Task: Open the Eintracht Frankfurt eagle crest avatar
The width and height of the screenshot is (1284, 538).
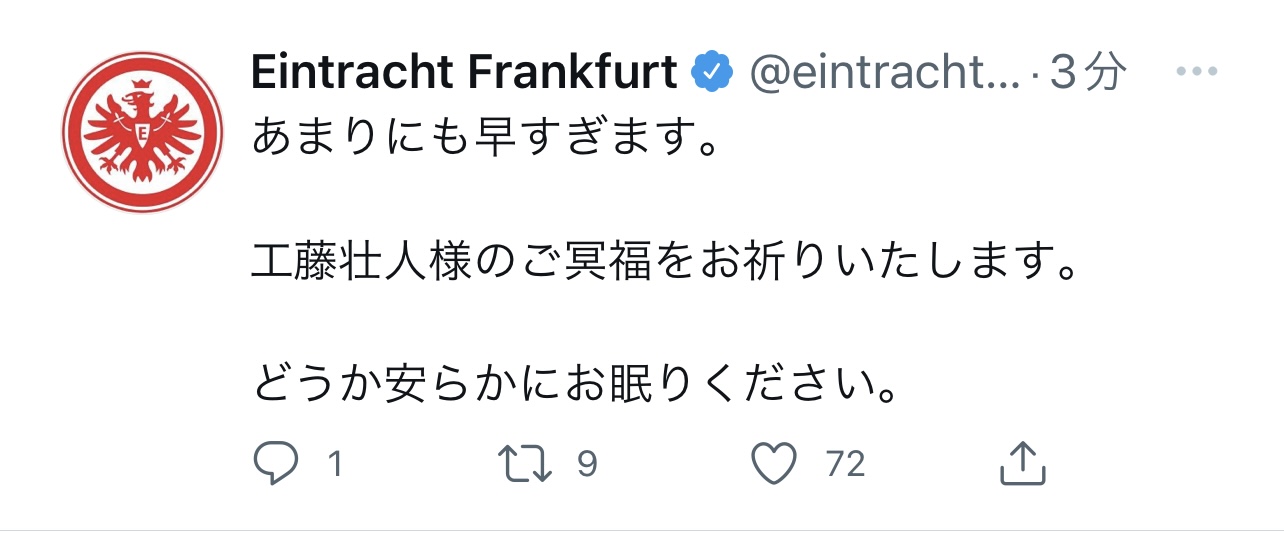Action: tap(141, 131)
